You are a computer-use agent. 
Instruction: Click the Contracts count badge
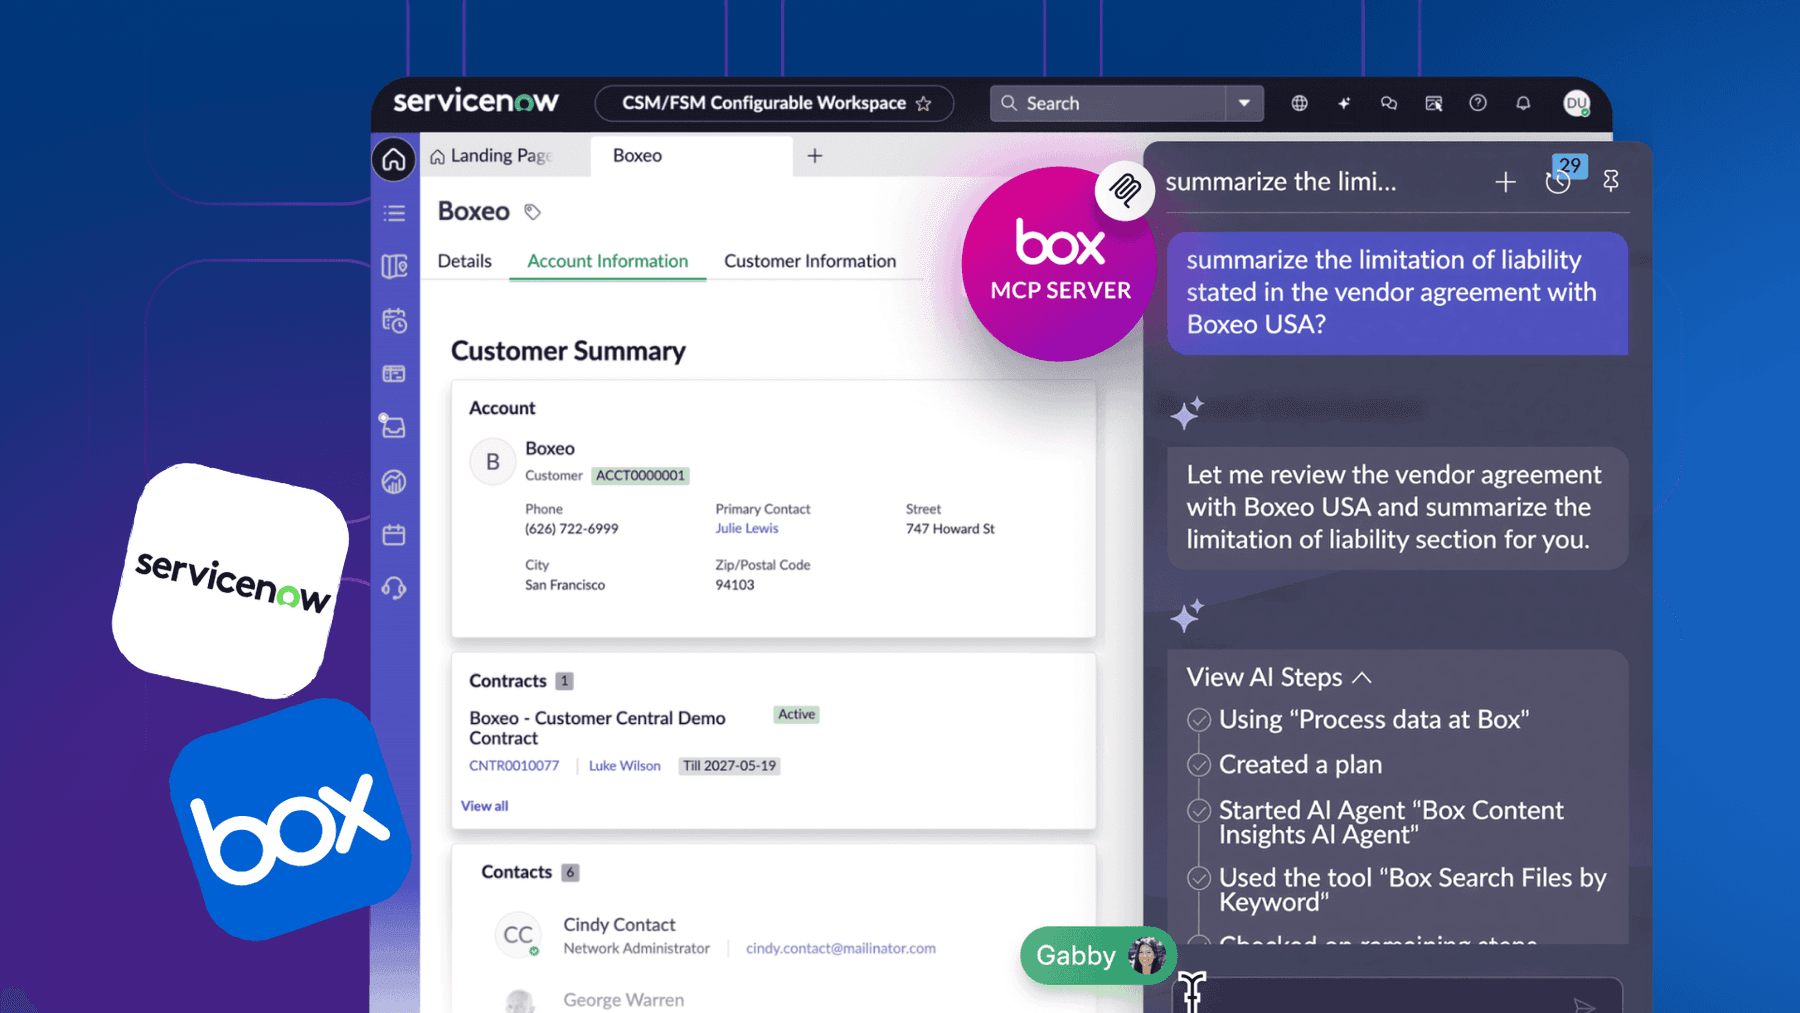pos(564,681)
